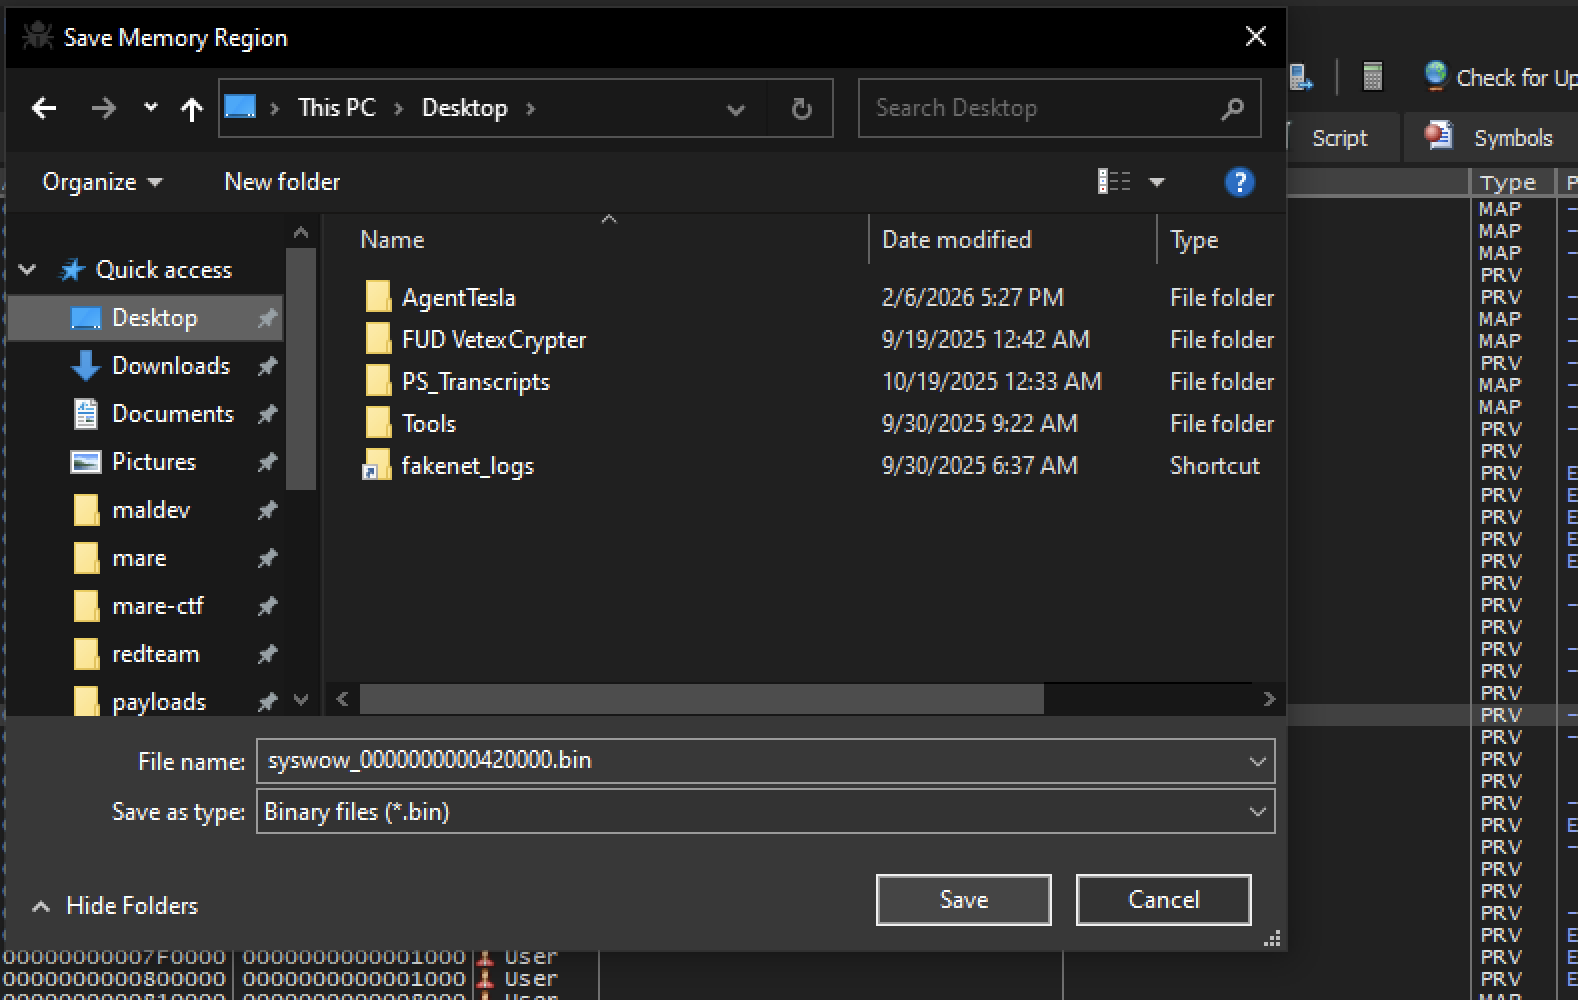Open Documents in the sidebar
The height and width of the screenshot is (1000, 1578).
point(172,414)
